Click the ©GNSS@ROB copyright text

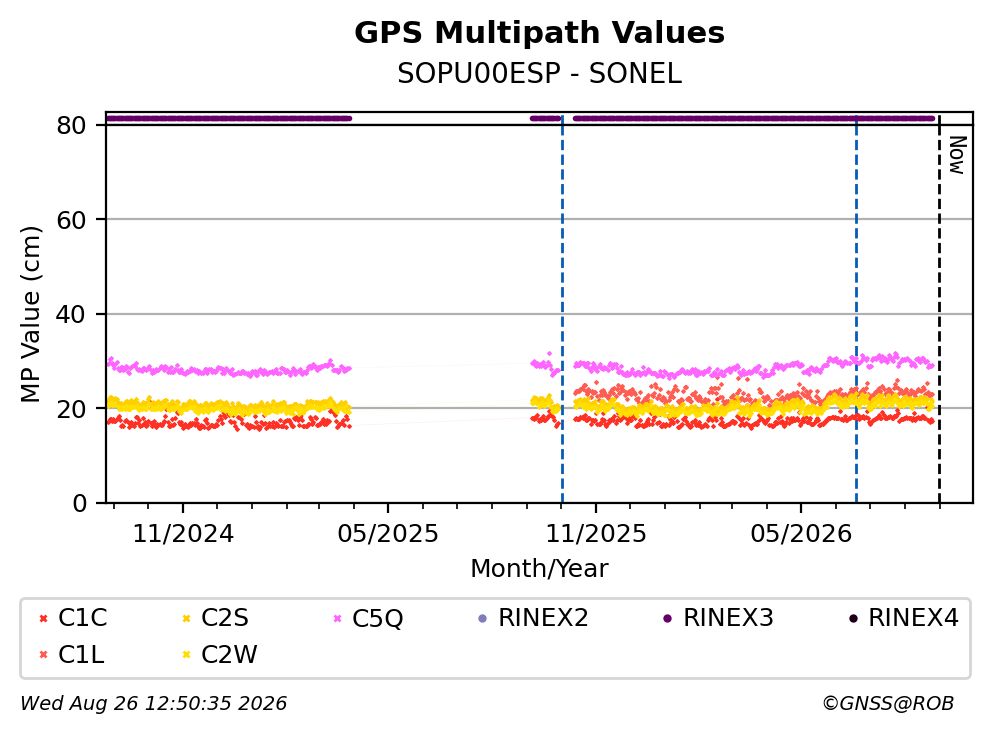point(888,704)
